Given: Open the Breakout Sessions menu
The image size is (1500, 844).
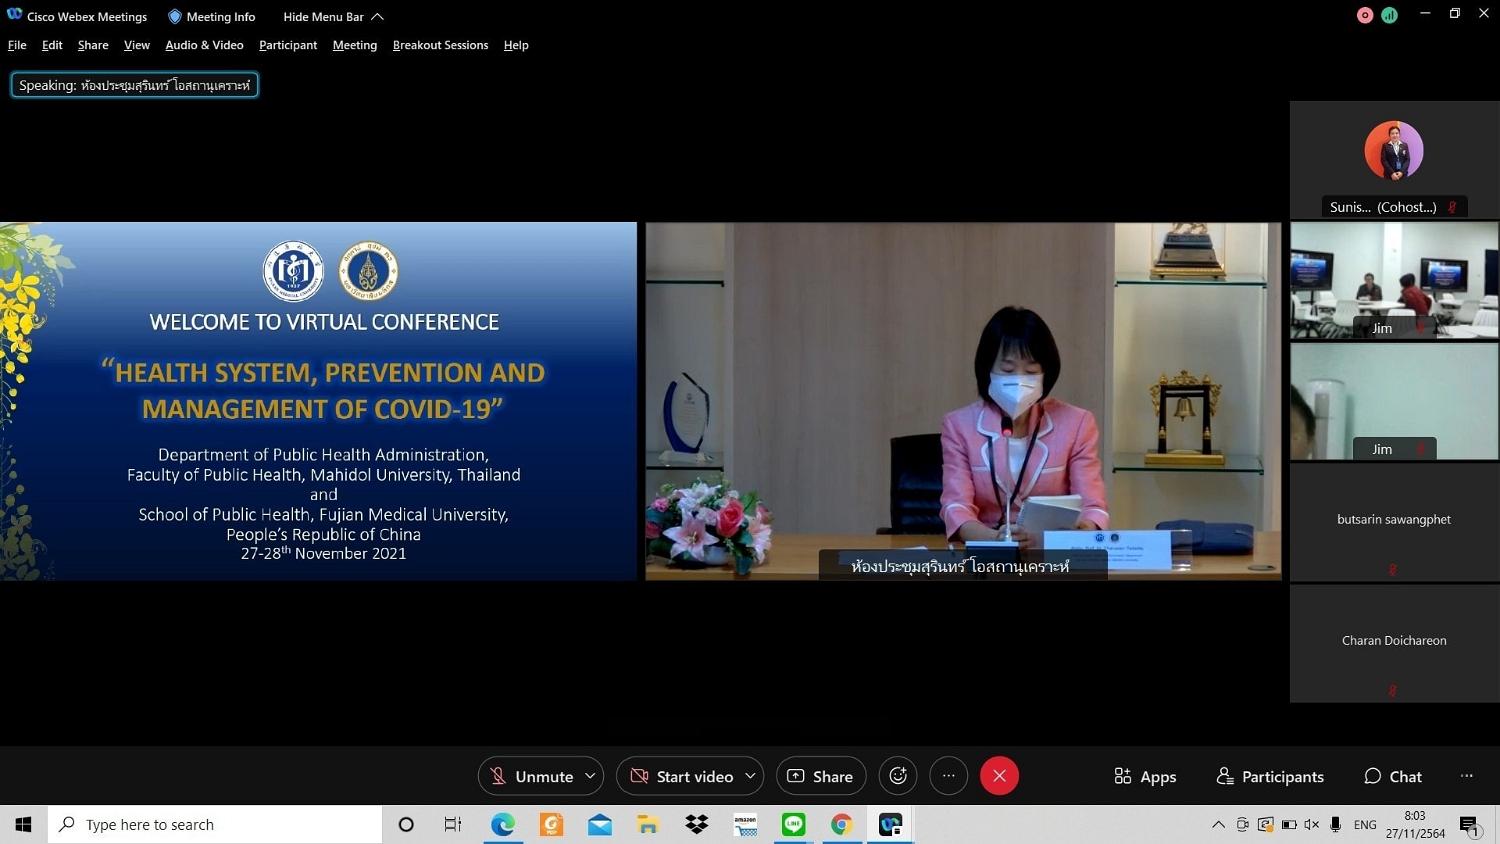Looking at the screenshot, I should coord(440,45).
